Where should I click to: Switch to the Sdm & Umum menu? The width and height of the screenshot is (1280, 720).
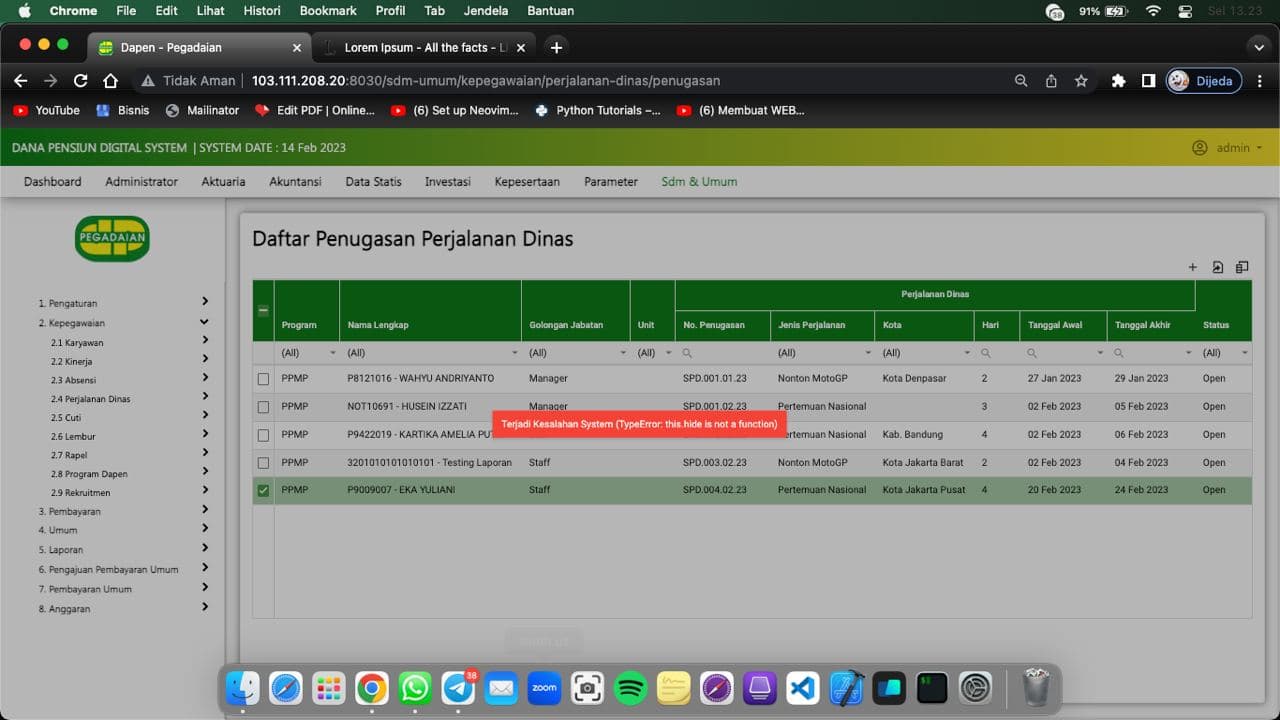(x=699, y=181)
